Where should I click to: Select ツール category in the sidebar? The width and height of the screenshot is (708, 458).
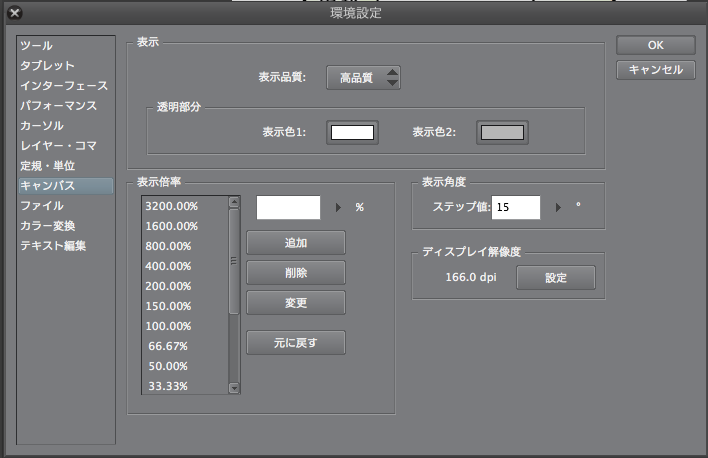pyautogui.click(x=66, y=46)
